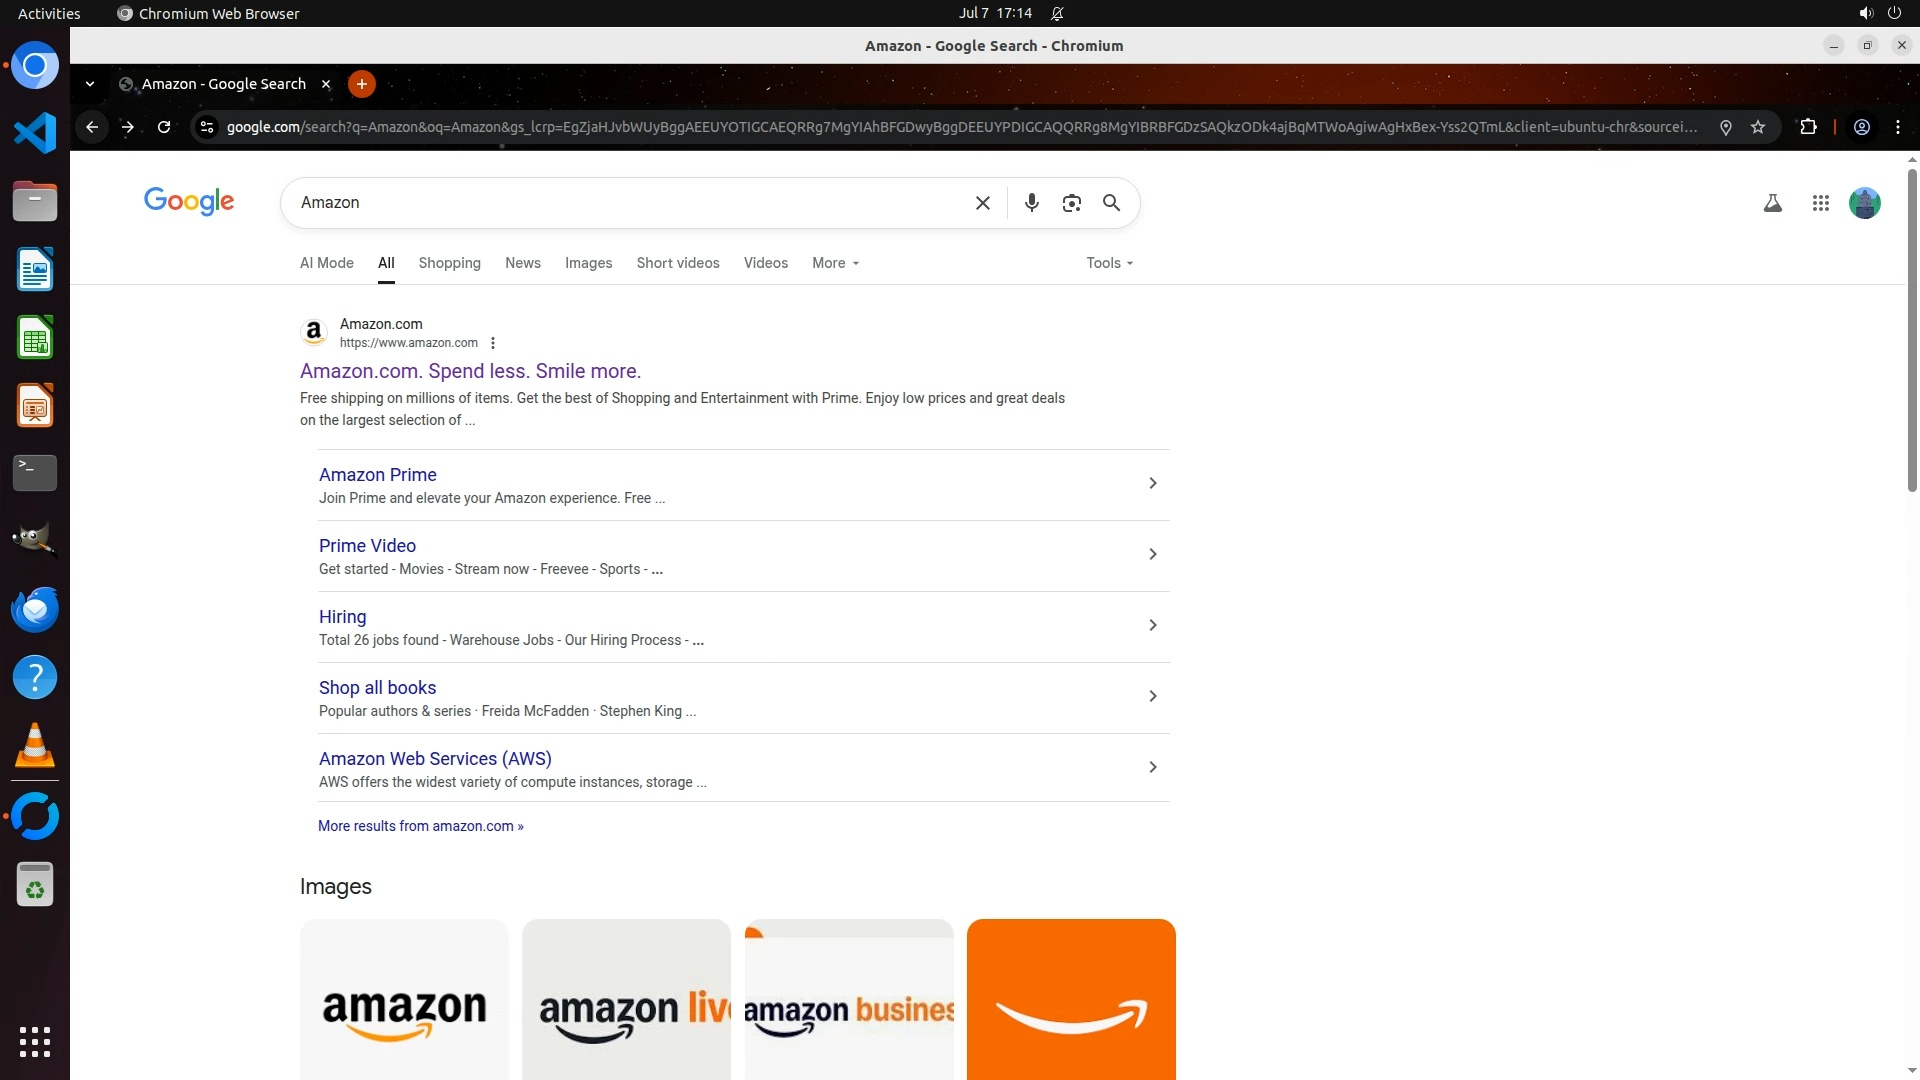Click the voice search microphone icon
This screenshot has height=1080, width=1920.
(x=1031, y=203)
